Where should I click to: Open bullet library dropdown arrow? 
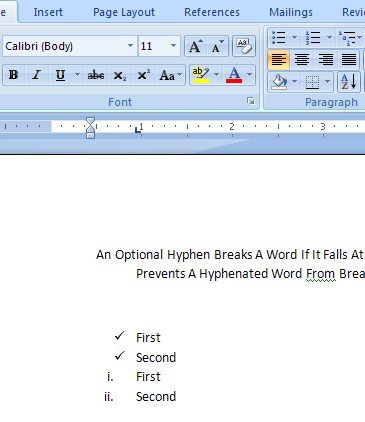coord(295,38)
